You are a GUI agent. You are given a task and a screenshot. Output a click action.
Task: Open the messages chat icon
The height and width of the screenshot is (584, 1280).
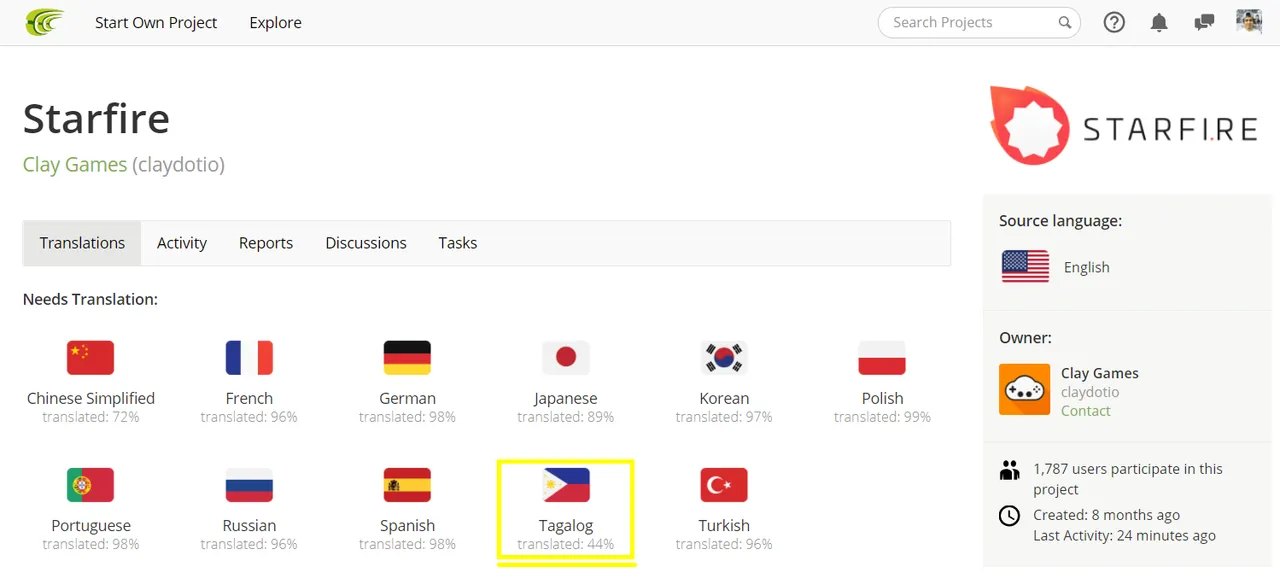1204,22
